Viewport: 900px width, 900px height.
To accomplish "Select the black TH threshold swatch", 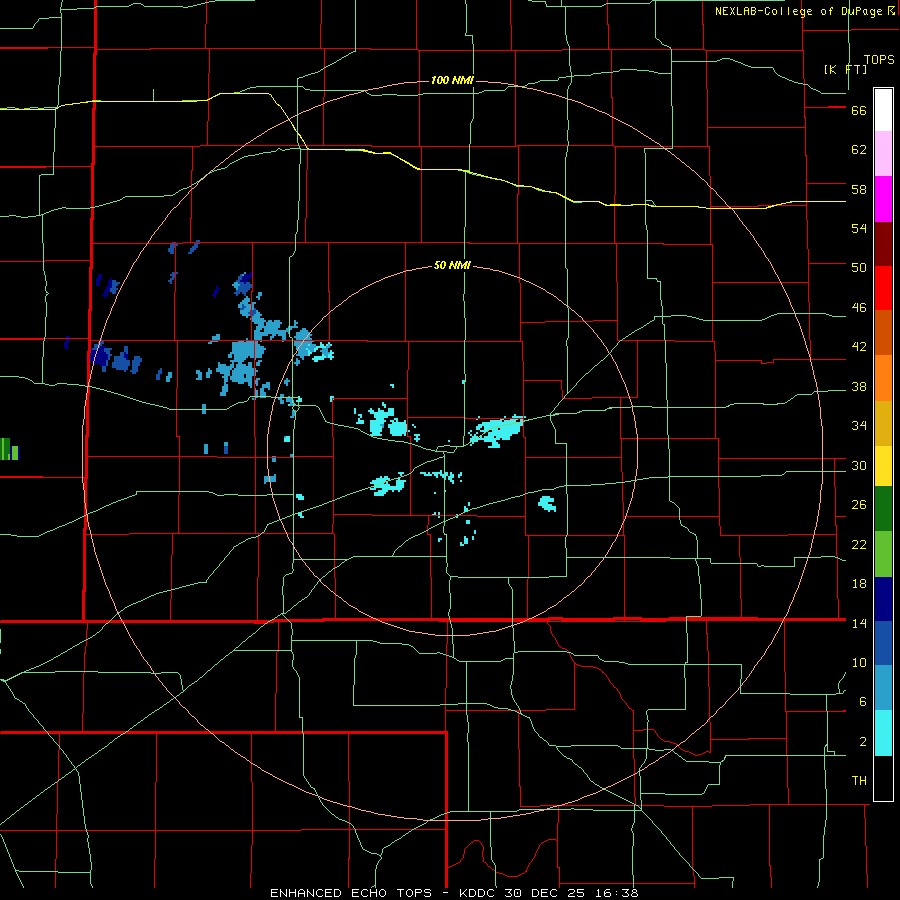I will click(x=883, y=778).
